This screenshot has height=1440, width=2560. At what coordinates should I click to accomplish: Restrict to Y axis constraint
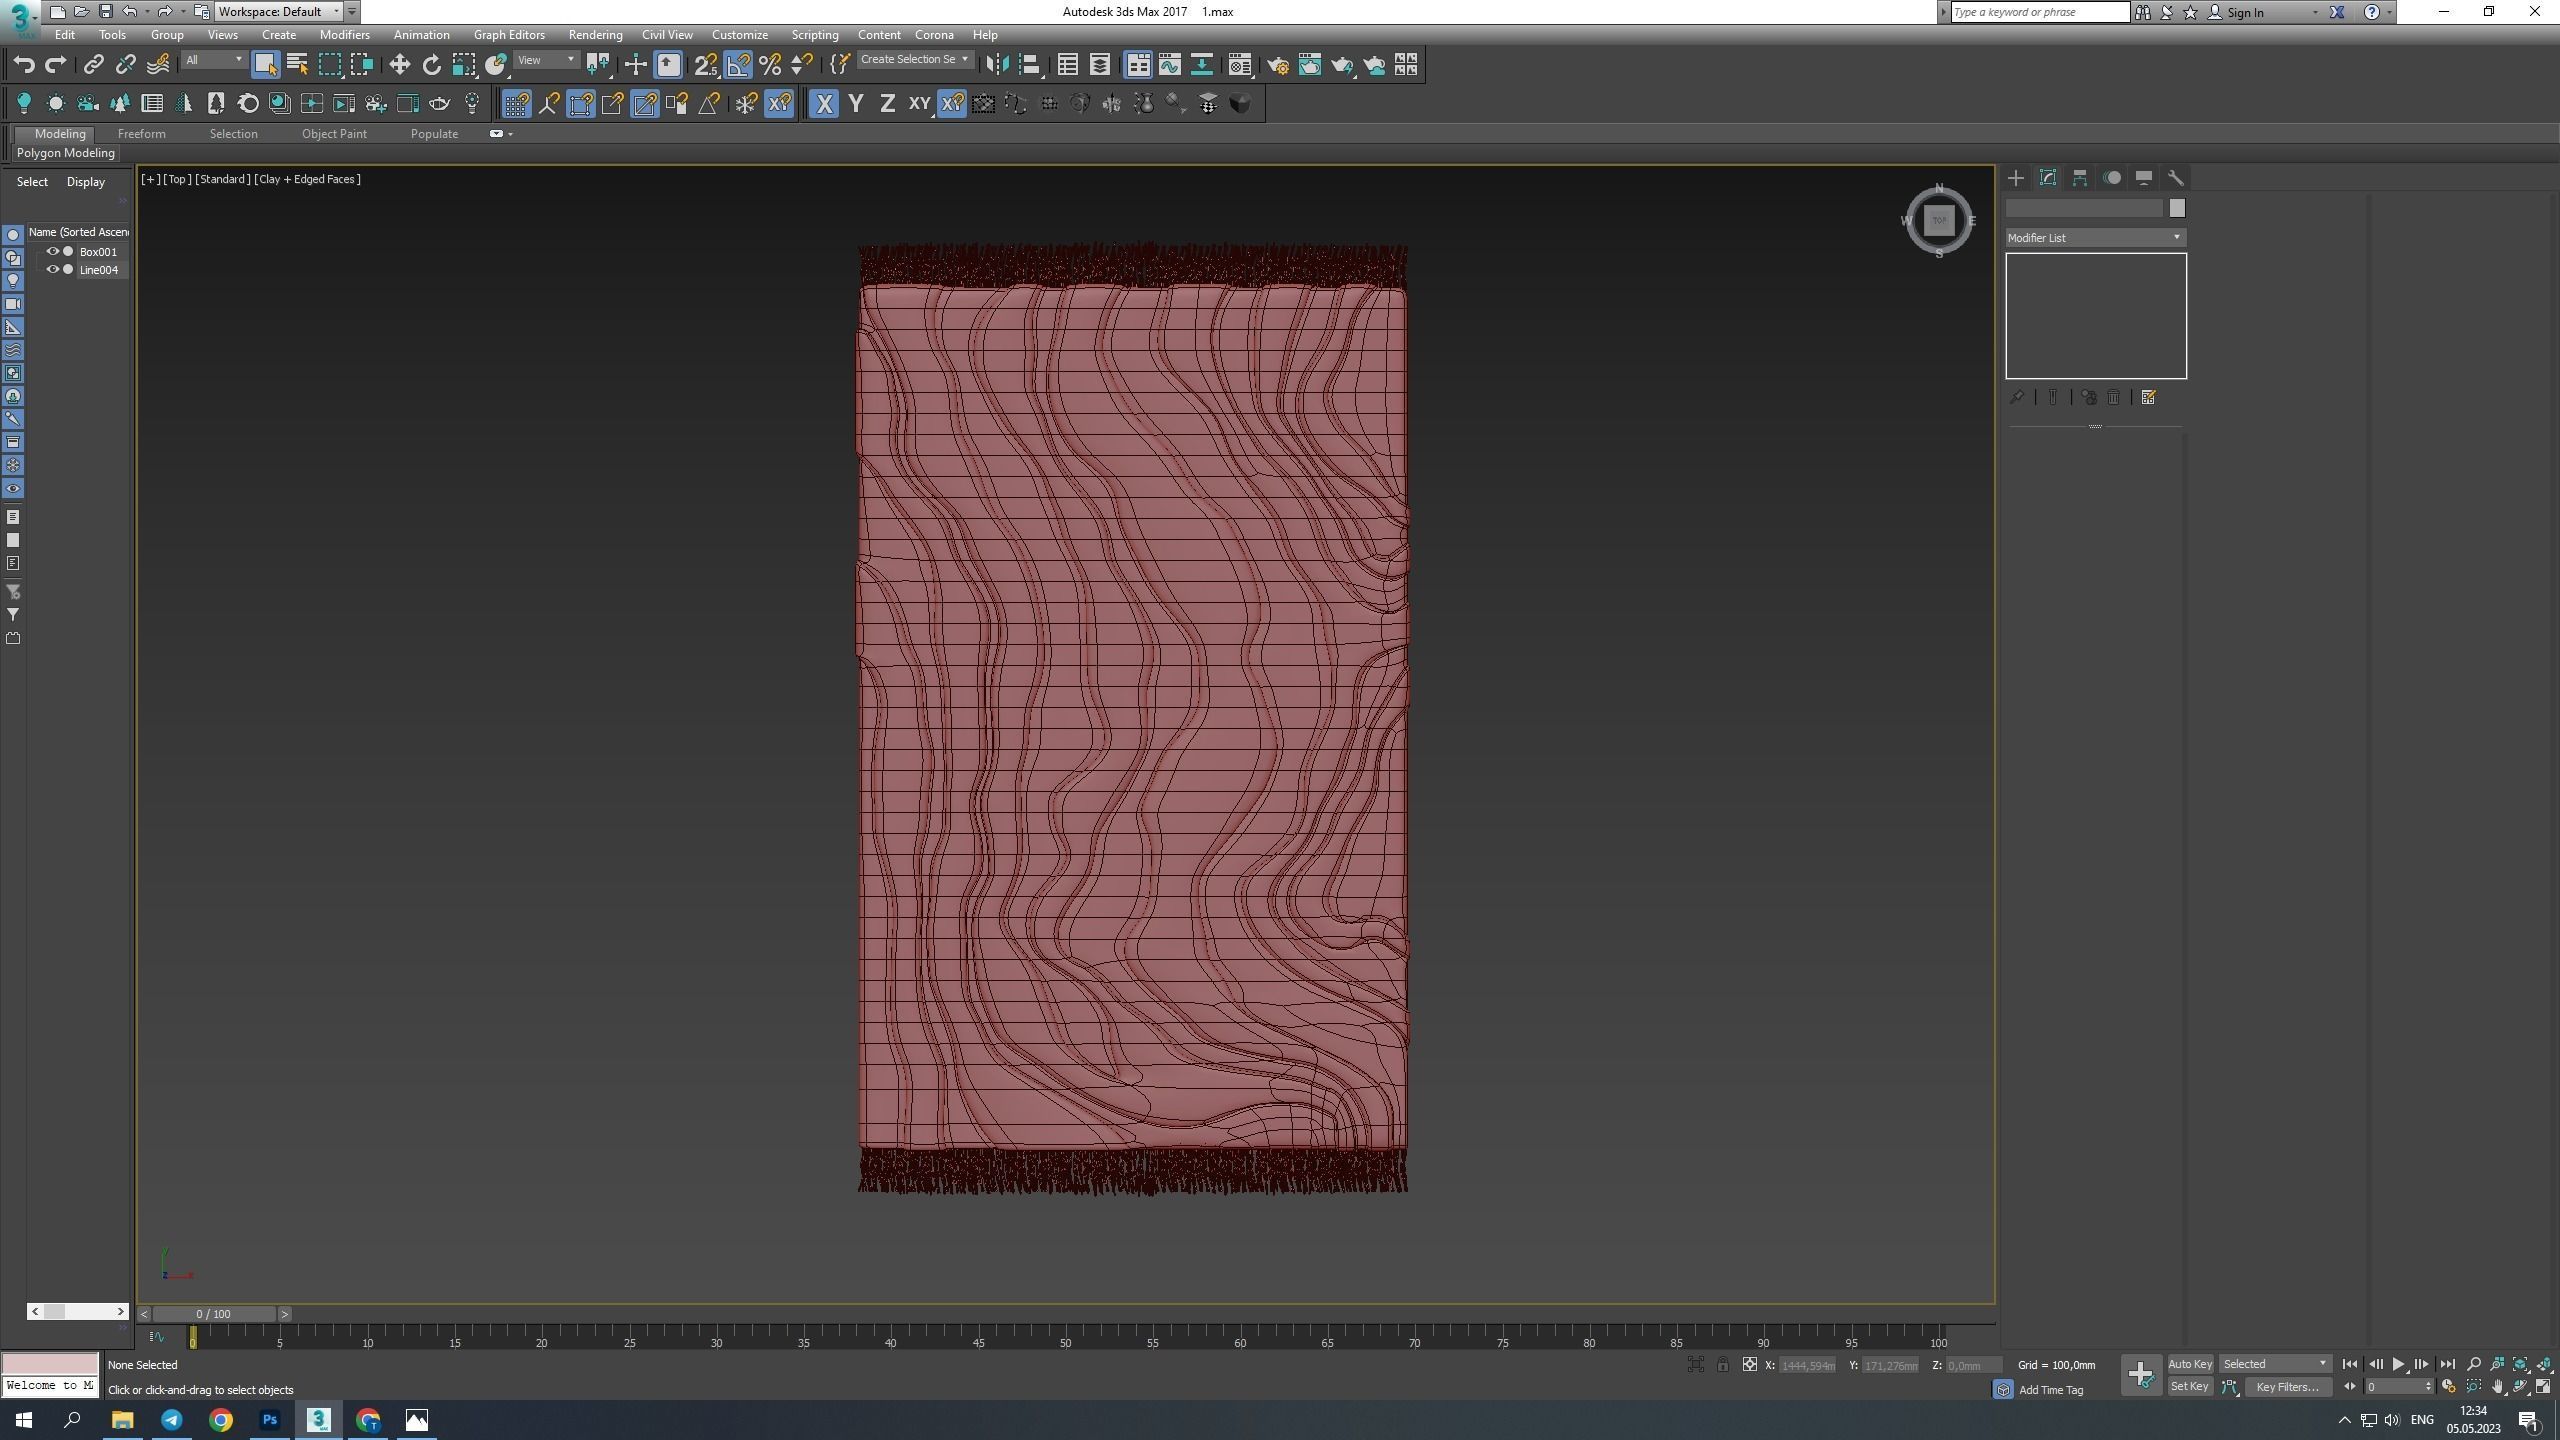click(x=856, y=103)
